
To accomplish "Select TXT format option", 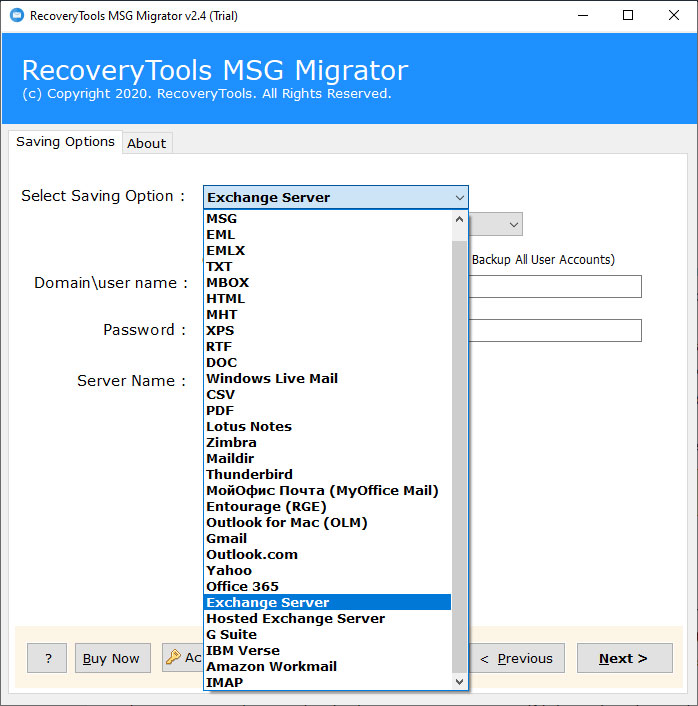I will 327,267.
